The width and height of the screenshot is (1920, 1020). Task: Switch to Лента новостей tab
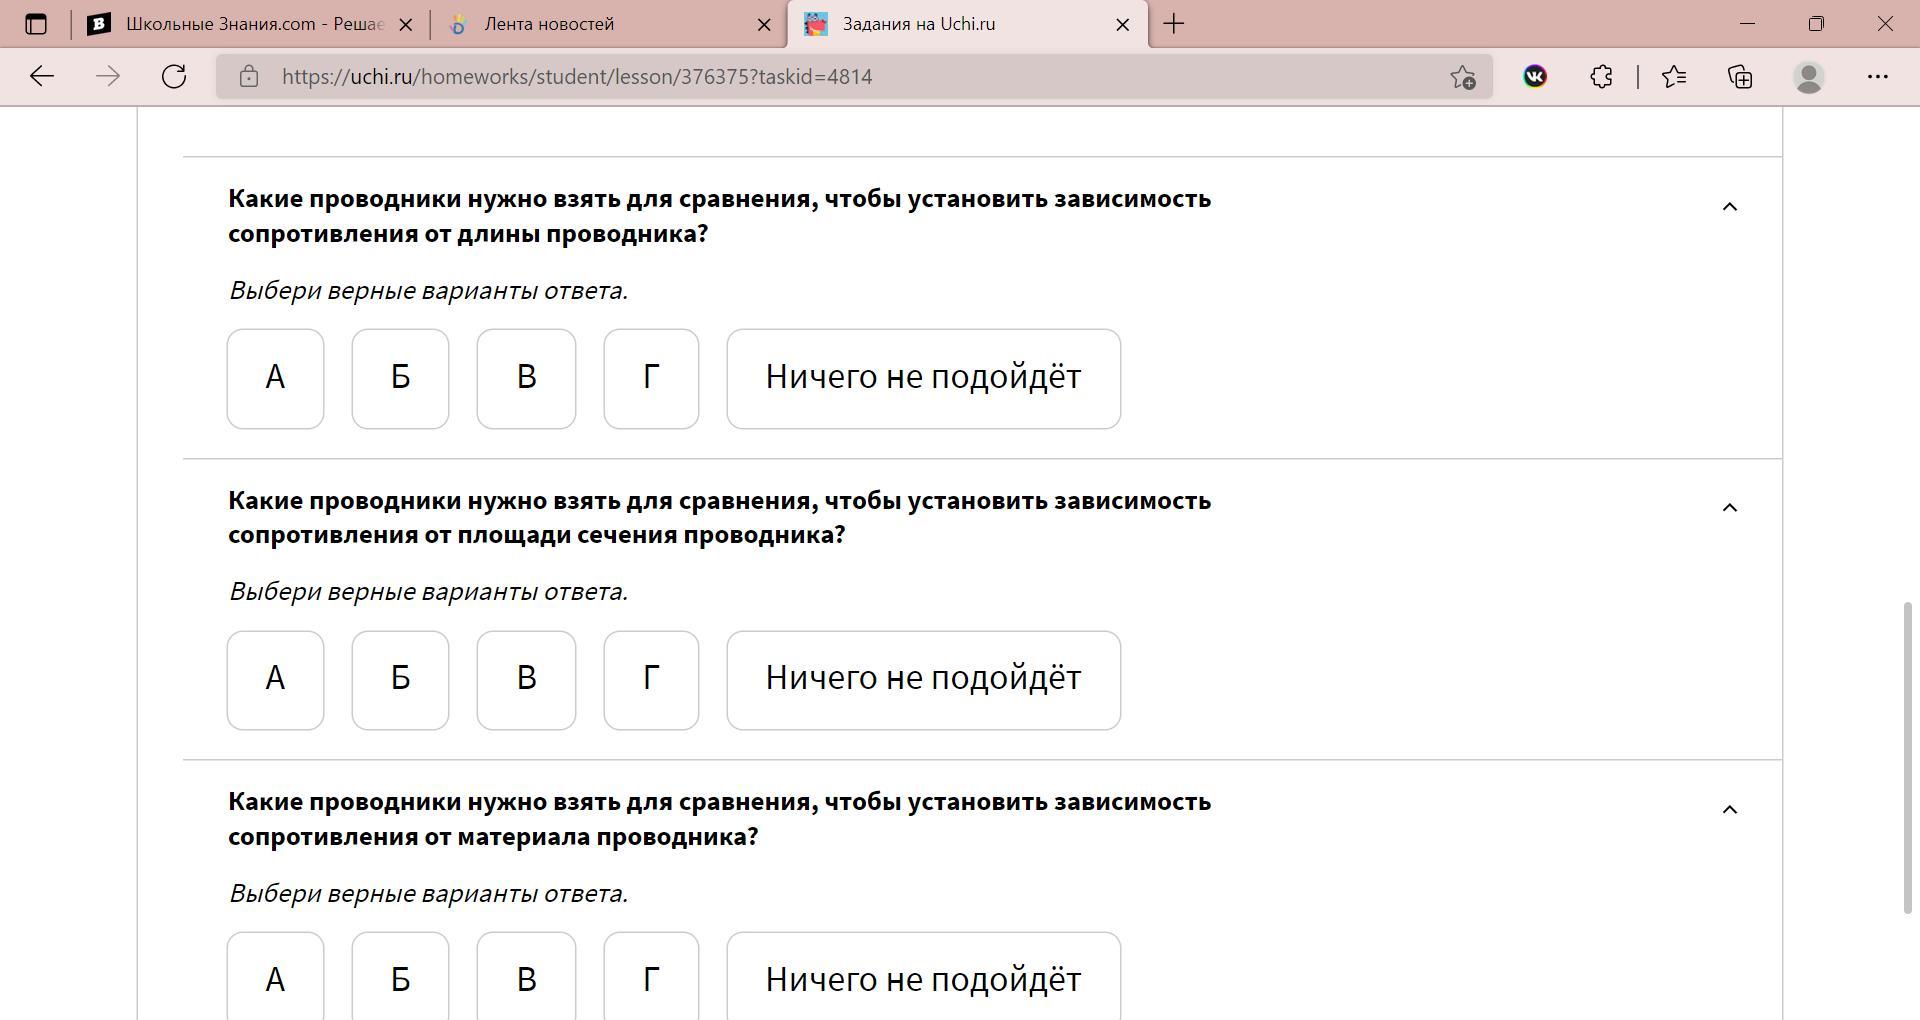click(609, 24)
